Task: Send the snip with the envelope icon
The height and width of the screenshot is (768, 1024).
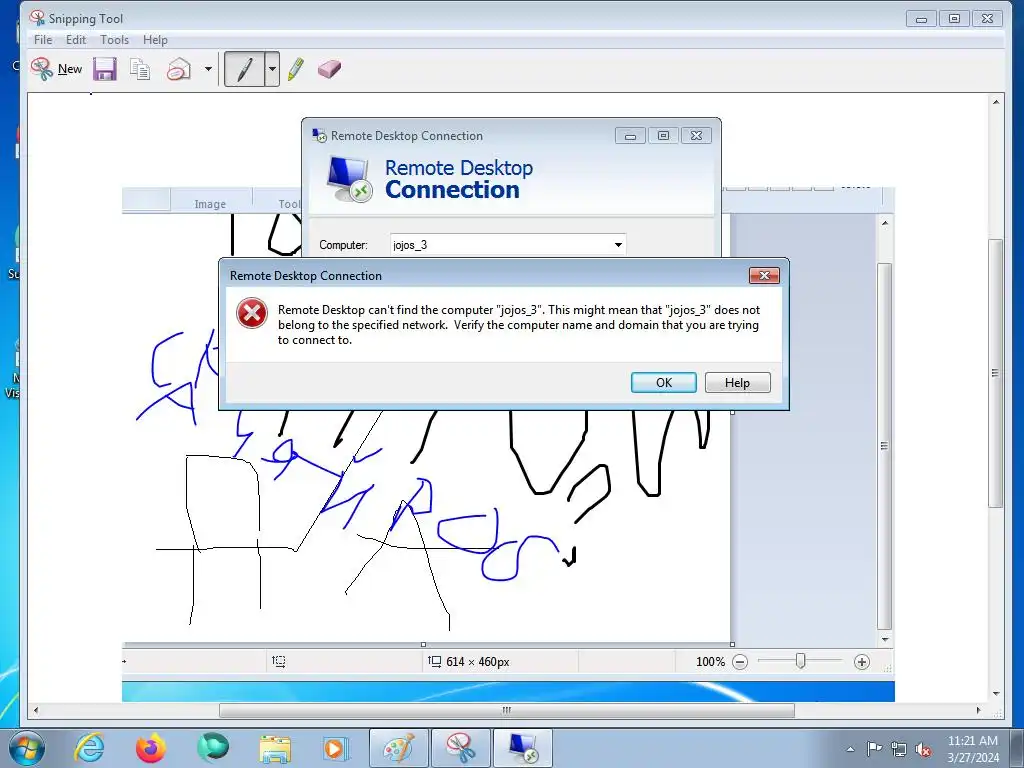Action: [178, 69]
